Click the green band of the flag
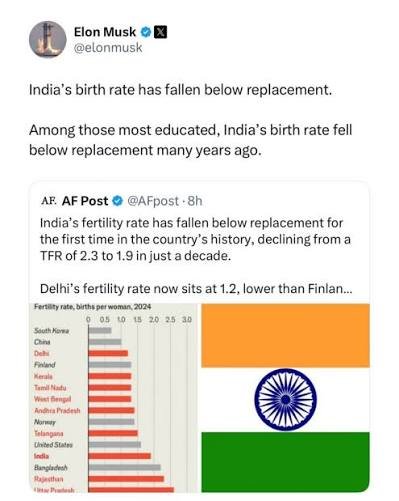 285,462
